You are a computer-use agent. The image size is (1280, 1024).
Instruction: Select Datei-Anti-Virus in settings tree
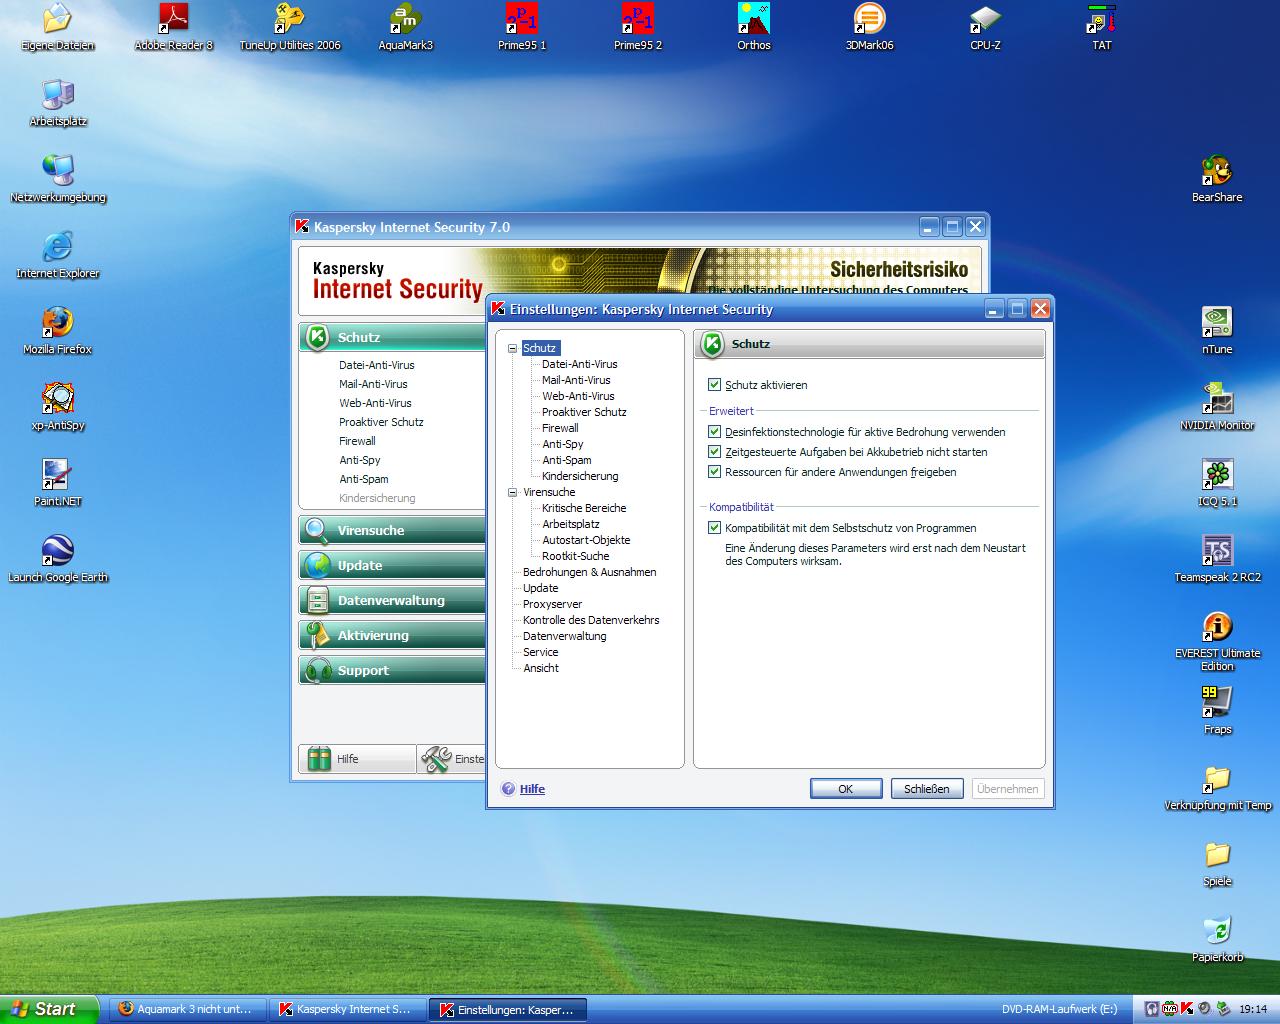(x=580, y=364)
